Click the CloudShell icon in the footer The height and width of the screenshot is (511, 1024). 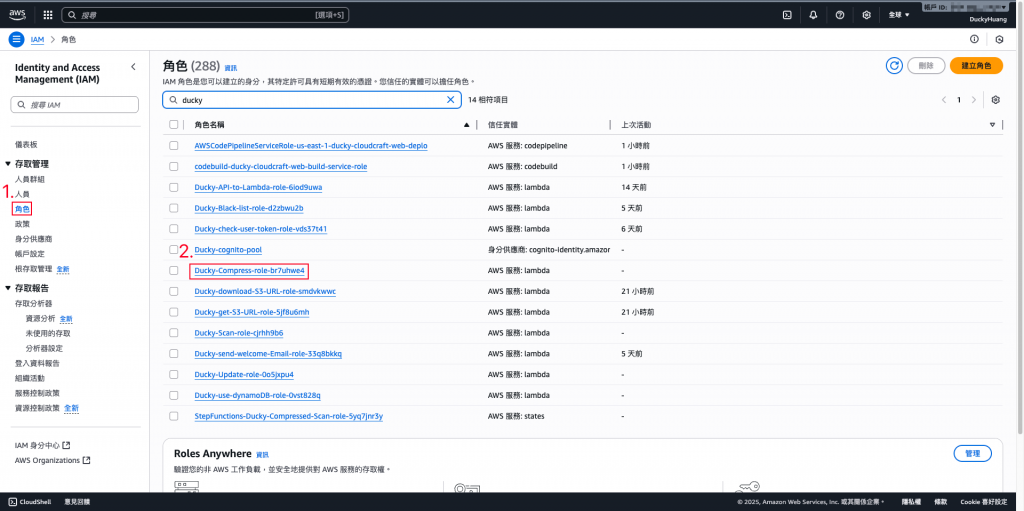click(x=14, y=501)
